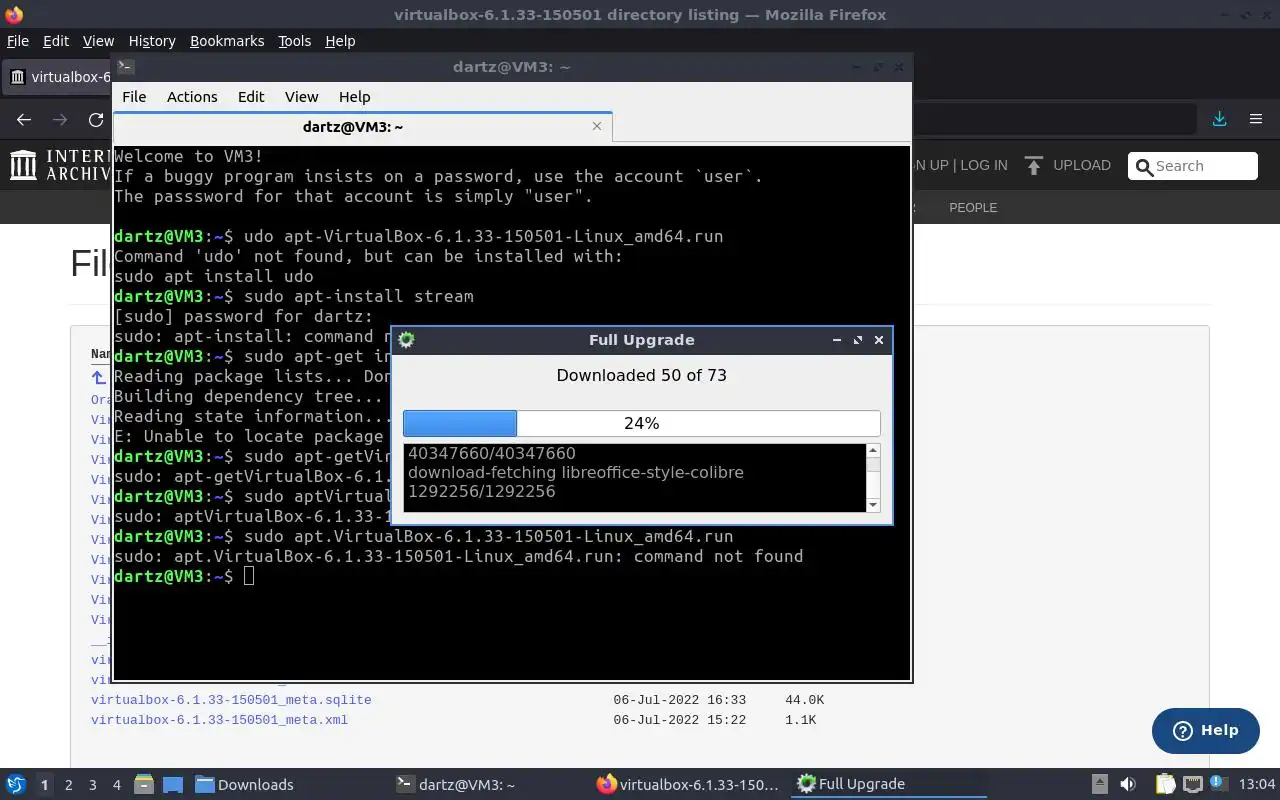The height and width of the screenshot is (800, 1280).
Task: Open the terminal Edit menu
Action: pyautogui.click(x=251, y=96)
